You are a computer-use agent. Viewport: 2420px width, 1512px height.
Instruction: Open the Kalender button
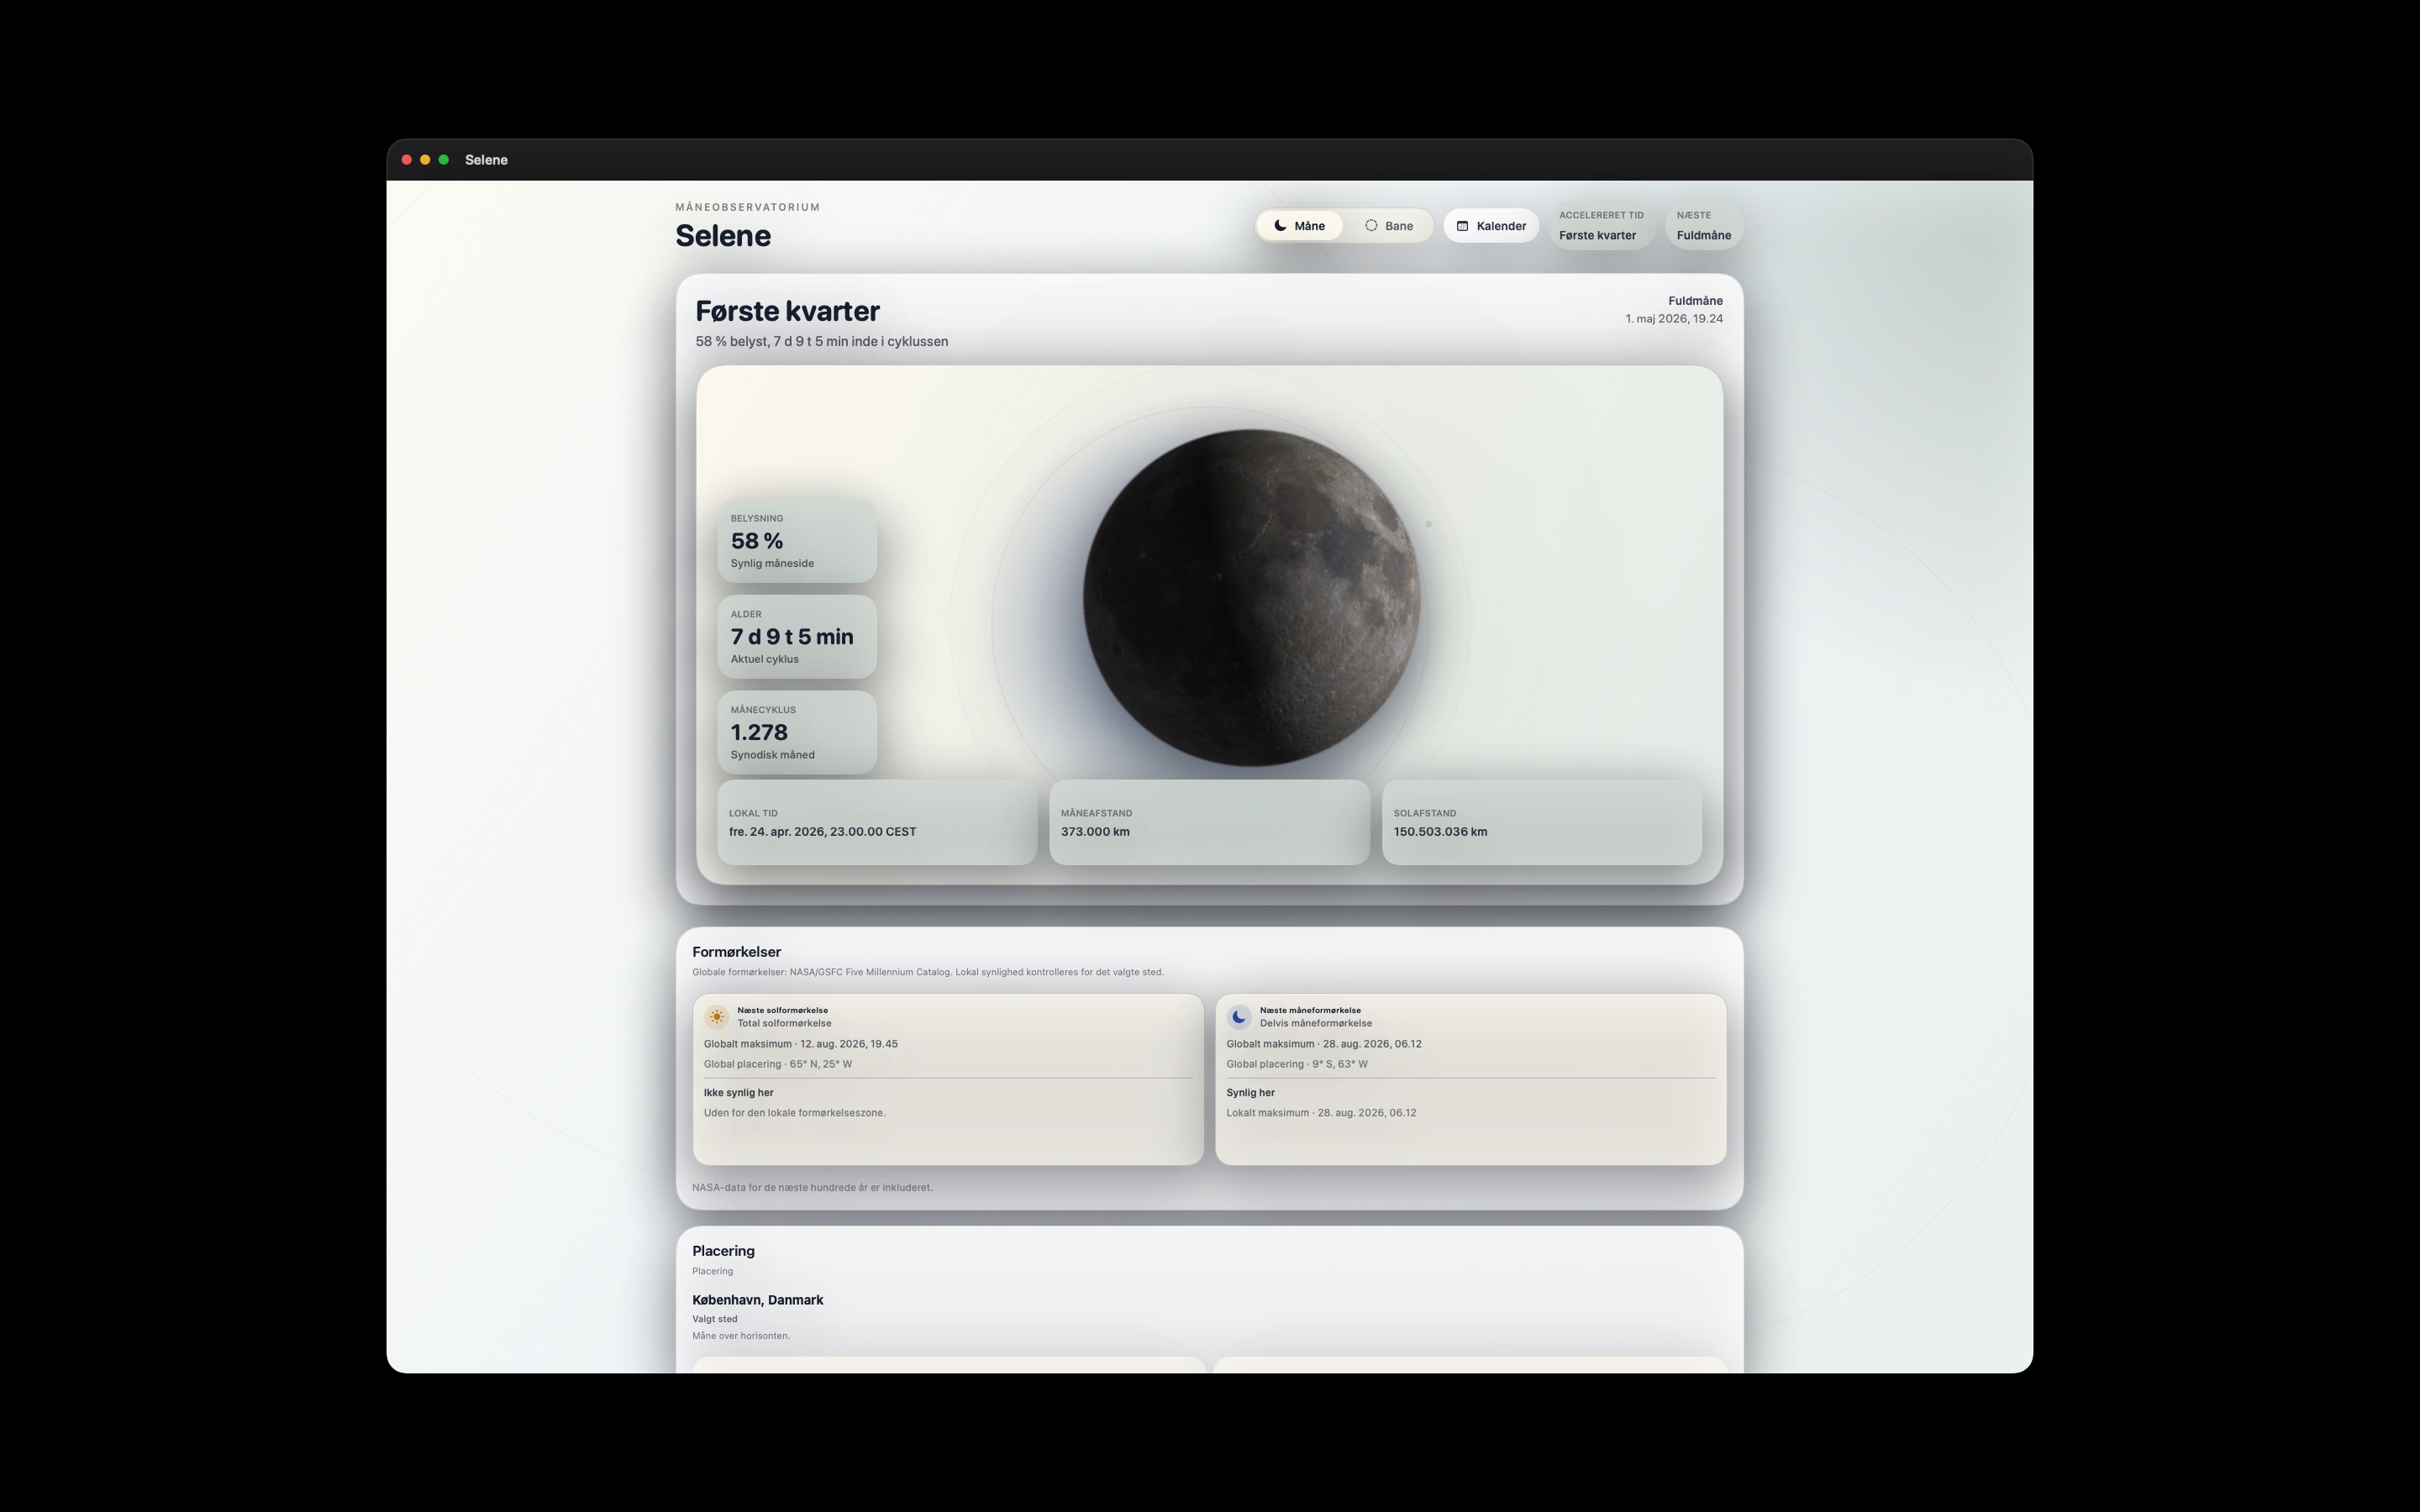pos(1490,225)
